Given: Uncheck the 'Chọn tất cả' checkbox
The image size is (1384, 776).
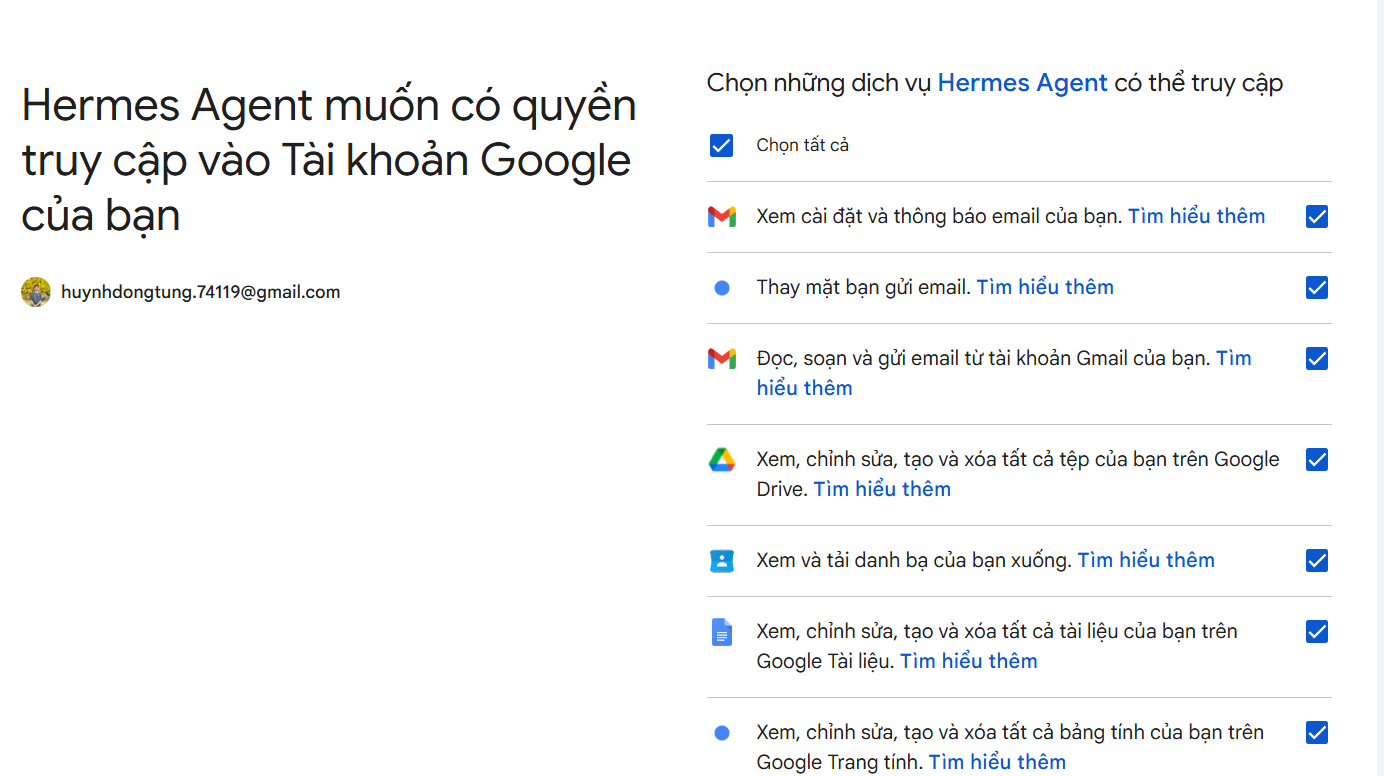Looking at the screenshot, I should coord(721,146).
